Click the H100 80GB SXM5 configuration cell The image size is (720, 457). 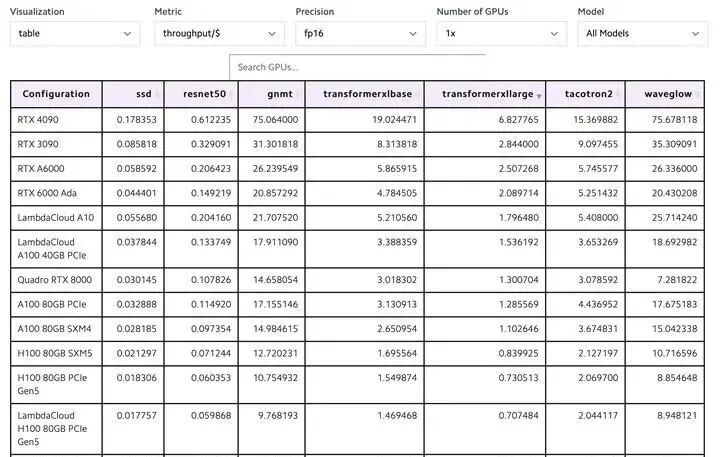pyautogui.click(x=56, y=353)
